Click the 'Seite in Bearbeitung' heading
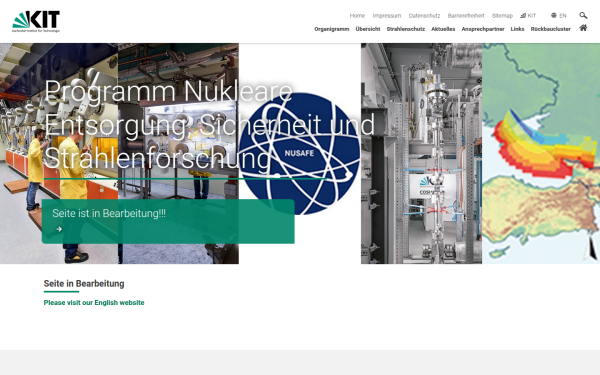This screenshot has height=375, width=600. [x=84, y=284]
